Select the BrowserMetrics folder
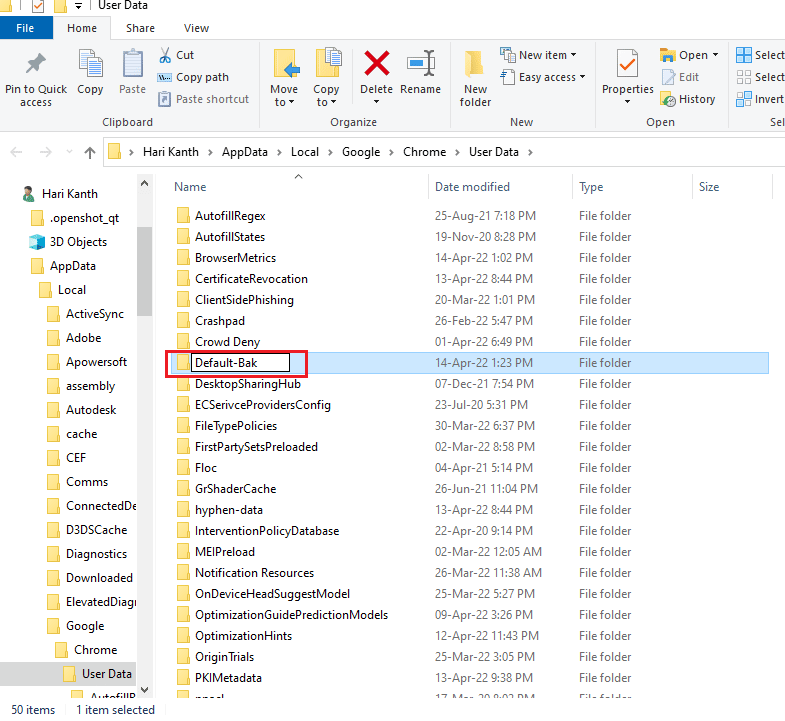The width and height of the screenshot is (785, 721). click(x=235, y=258)
